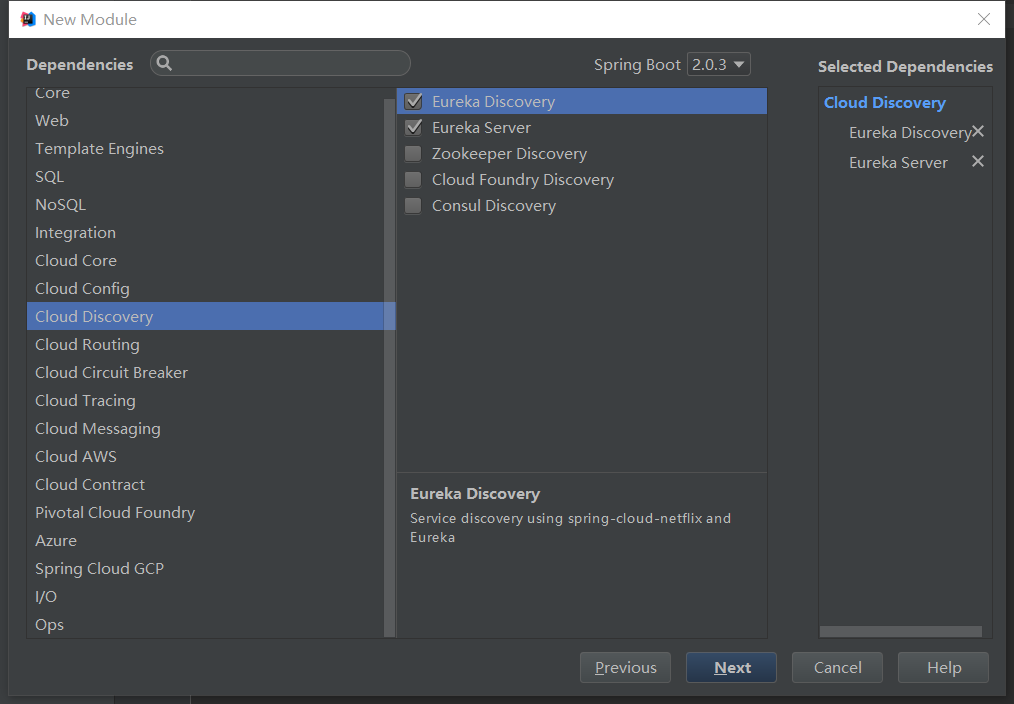Select the Eureka Server list row label
This screenshot has width=1014, height=704.
point(481,127)
